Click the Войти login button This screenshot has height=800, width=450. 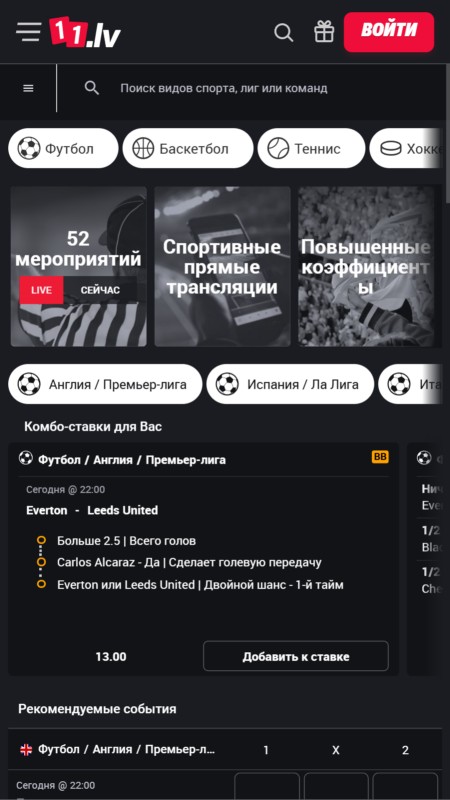coord(389,32)
